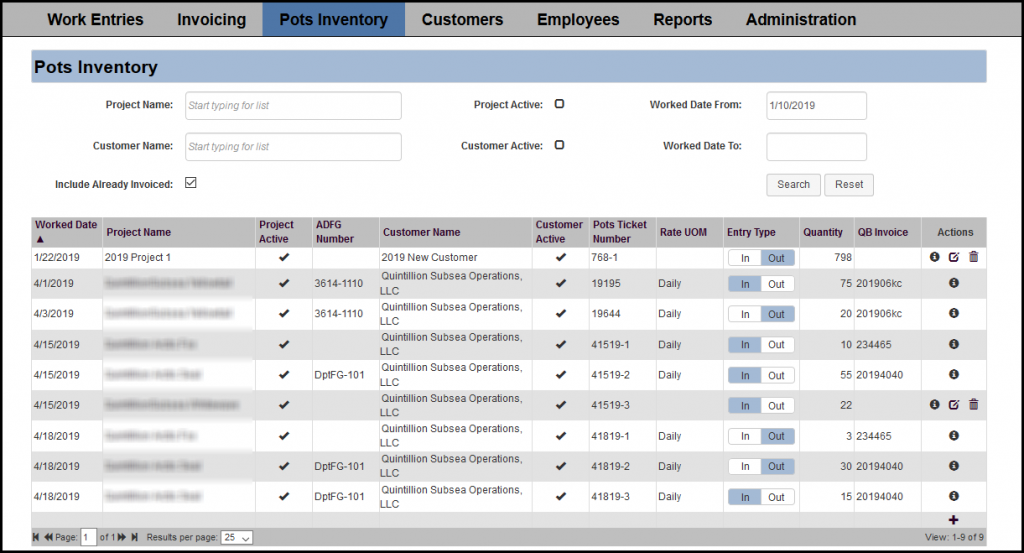The image size is (1024, 553).
Task: Set entry type to Out for ticket 41519-3
Action: pos(776,405)
